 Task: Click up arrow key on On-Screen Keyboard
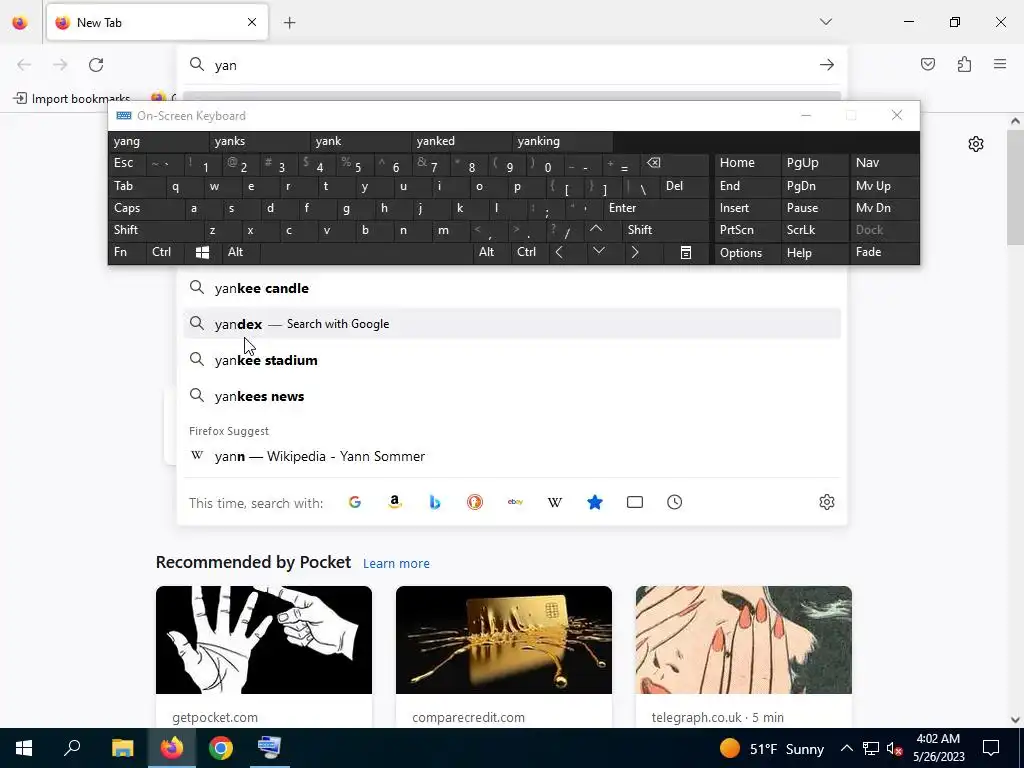(596, 230)
